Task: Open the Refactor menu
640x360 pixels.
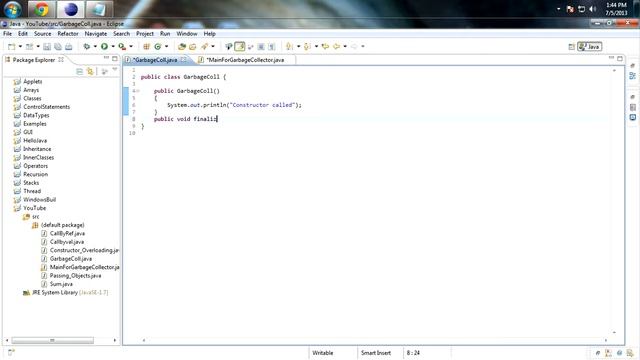Action: coord(68,34)
